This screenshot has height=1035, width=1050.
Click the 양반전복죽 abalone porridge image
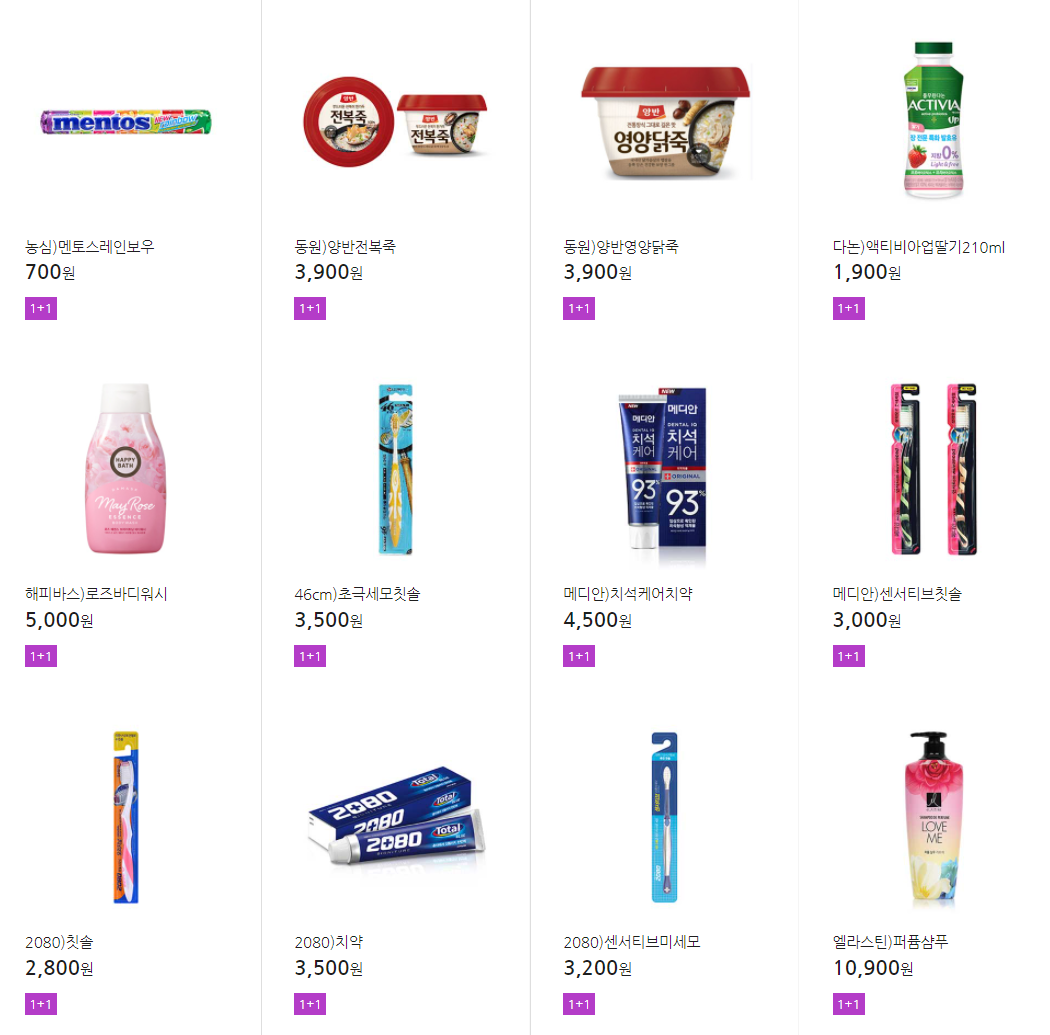coord(395,122)
